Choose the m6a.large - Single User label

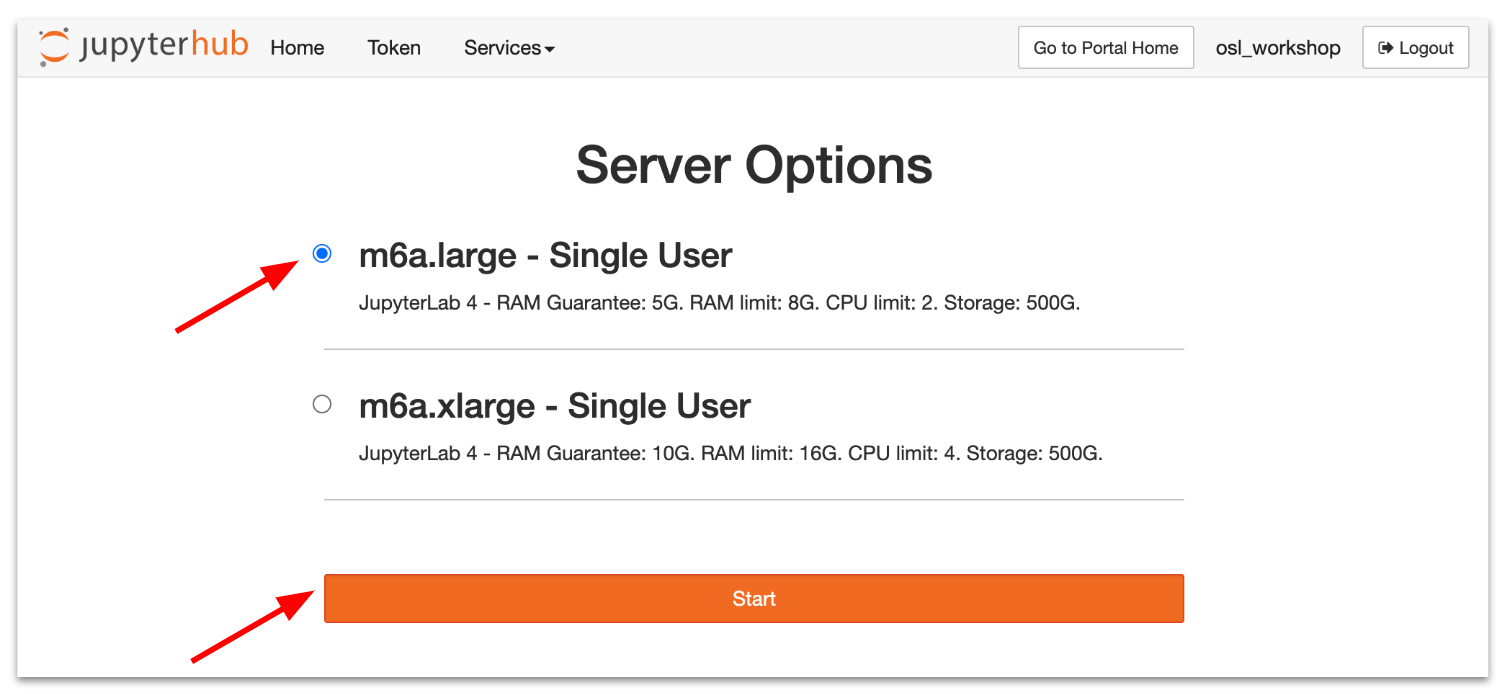(x=545, y=256)
